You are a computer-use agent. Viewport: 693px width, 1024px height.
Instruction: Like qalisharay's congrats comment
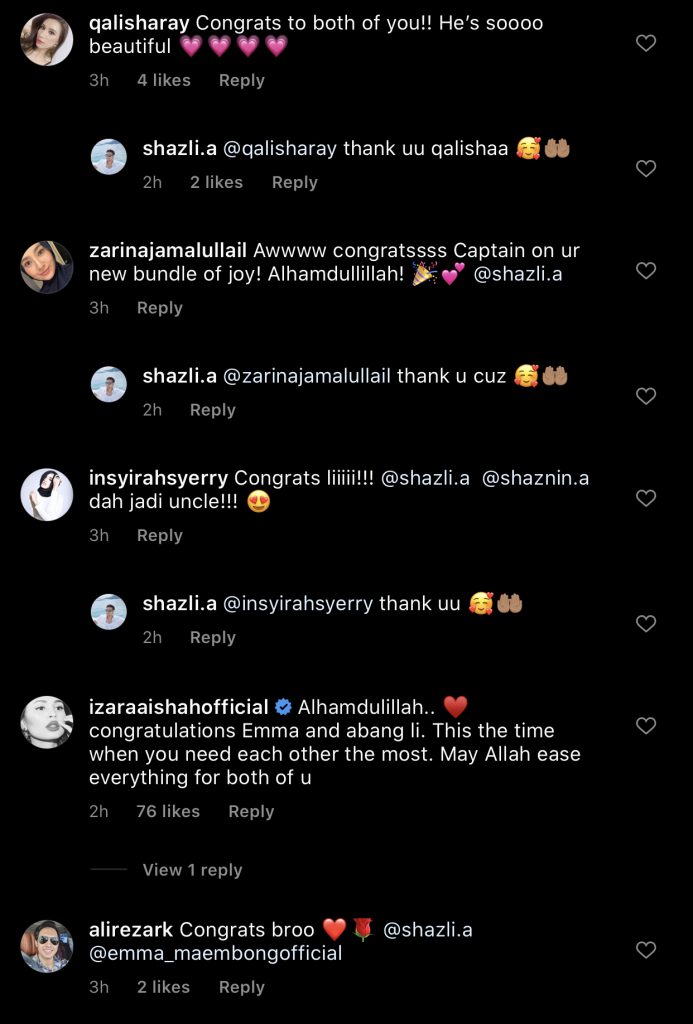pyautogui.click(x=646, y=43)
